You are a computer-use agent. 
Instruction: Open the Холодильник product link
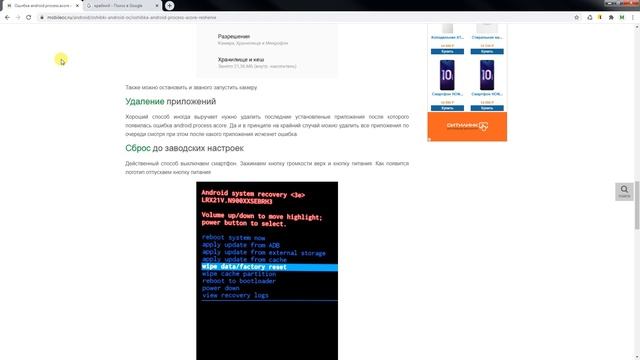447,38
